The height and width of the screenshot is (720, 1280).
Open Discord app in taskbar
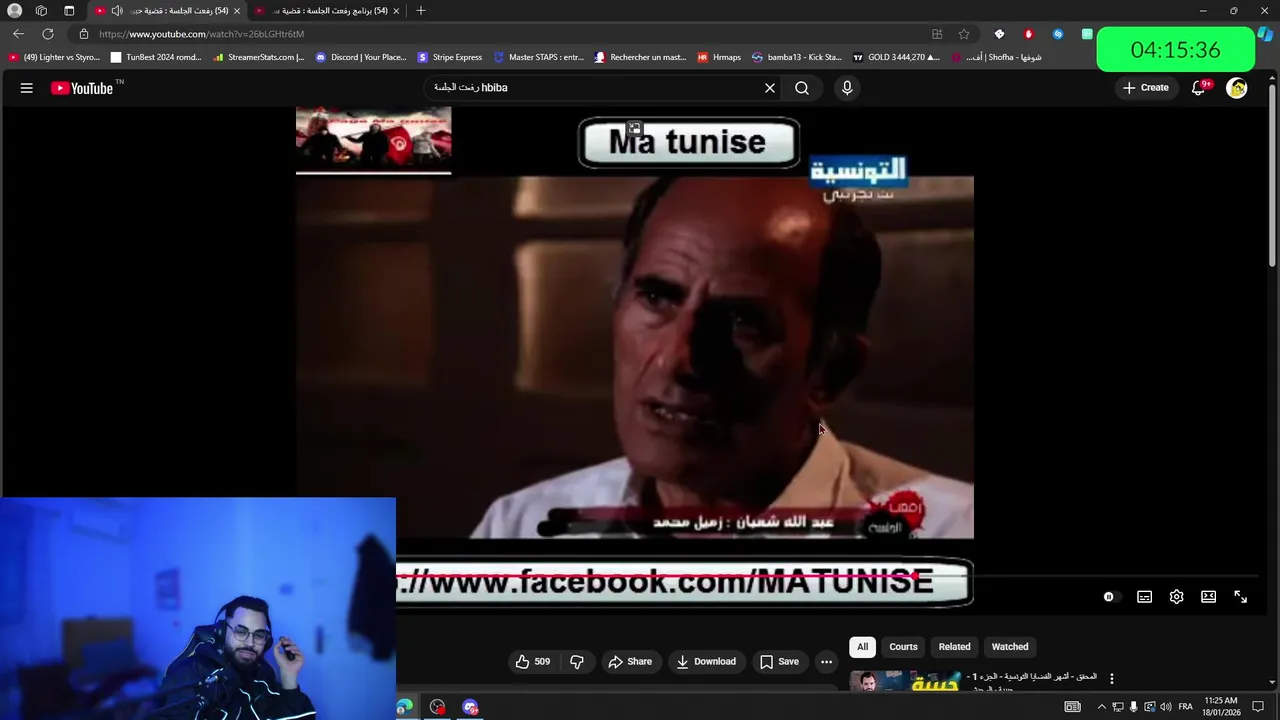click(x=470, y=707)
